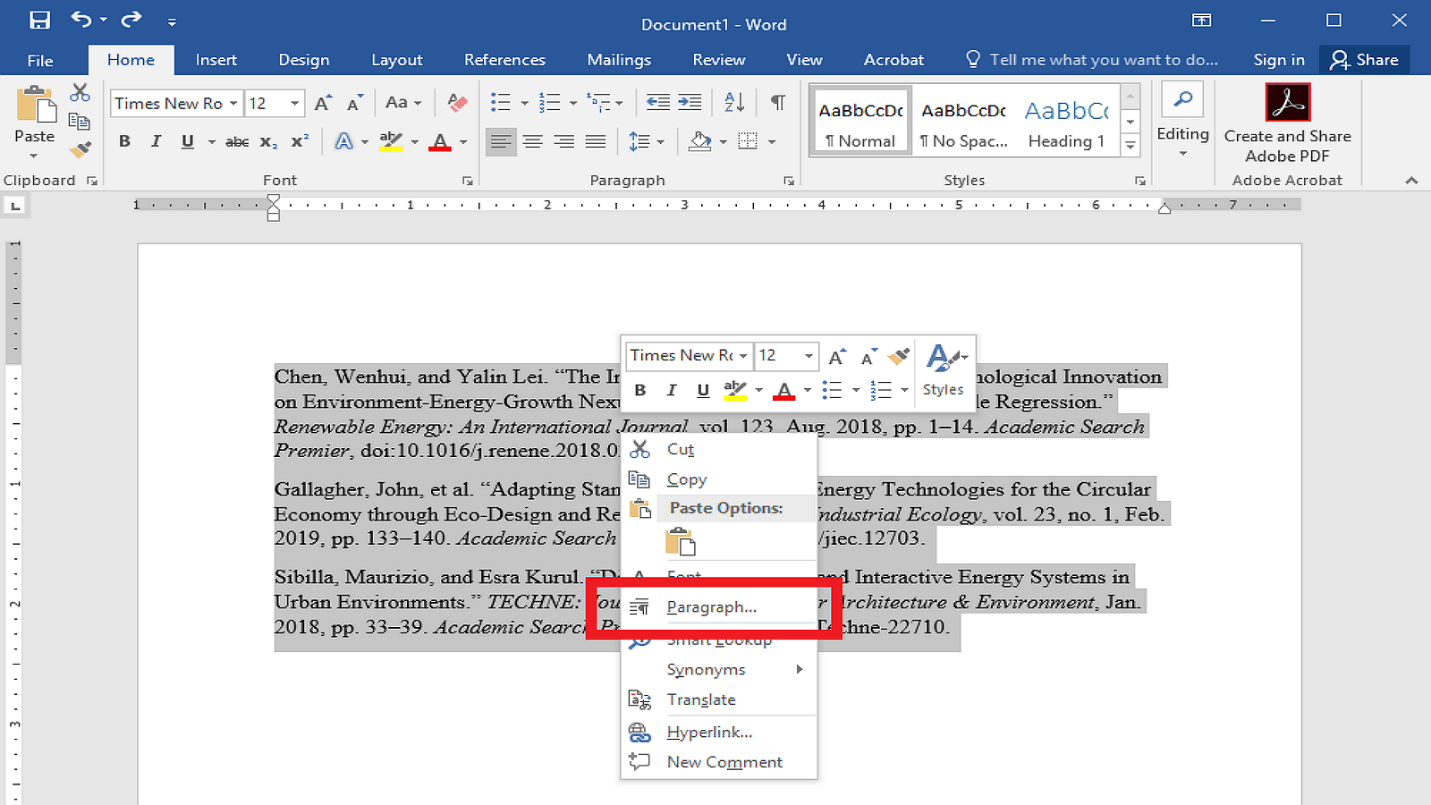
Task: Toggle Bold in the ribbon Font group
Action: tap(125, 142)
